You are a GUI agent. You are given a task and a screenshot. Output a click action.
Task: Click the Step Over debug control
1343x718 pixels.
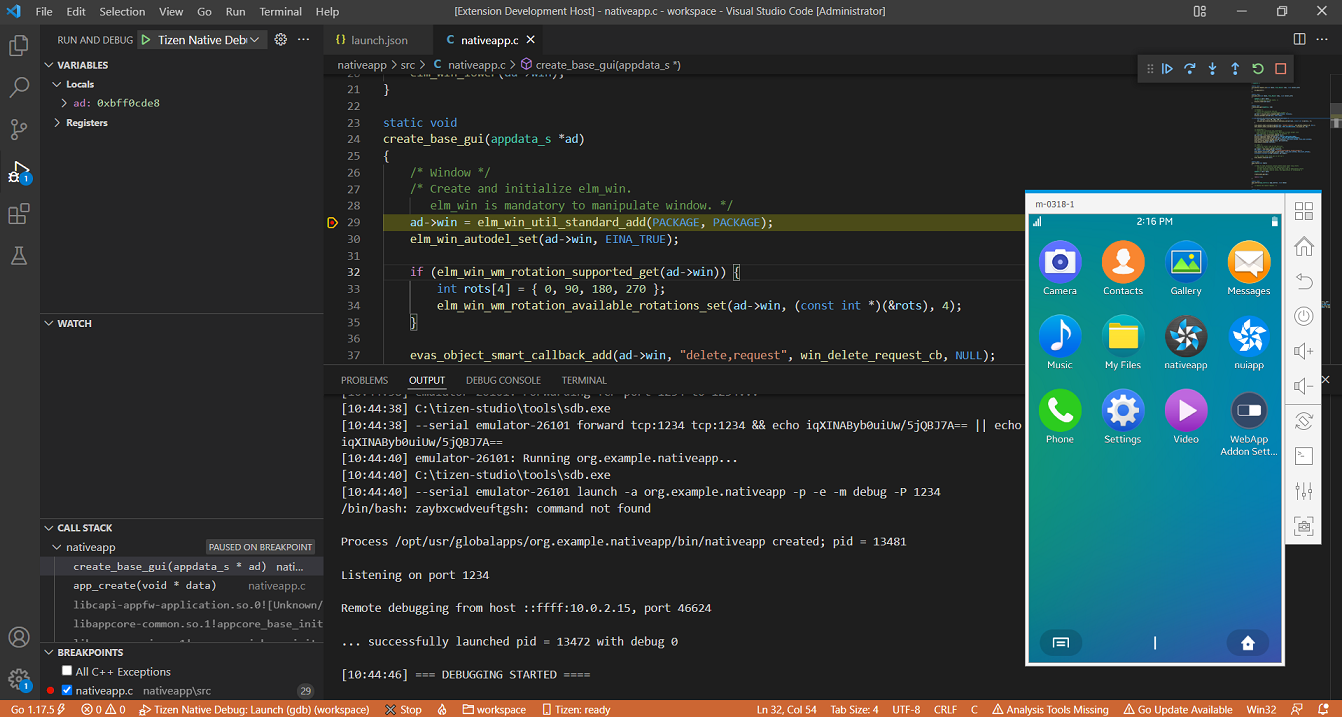(1190, 68)
